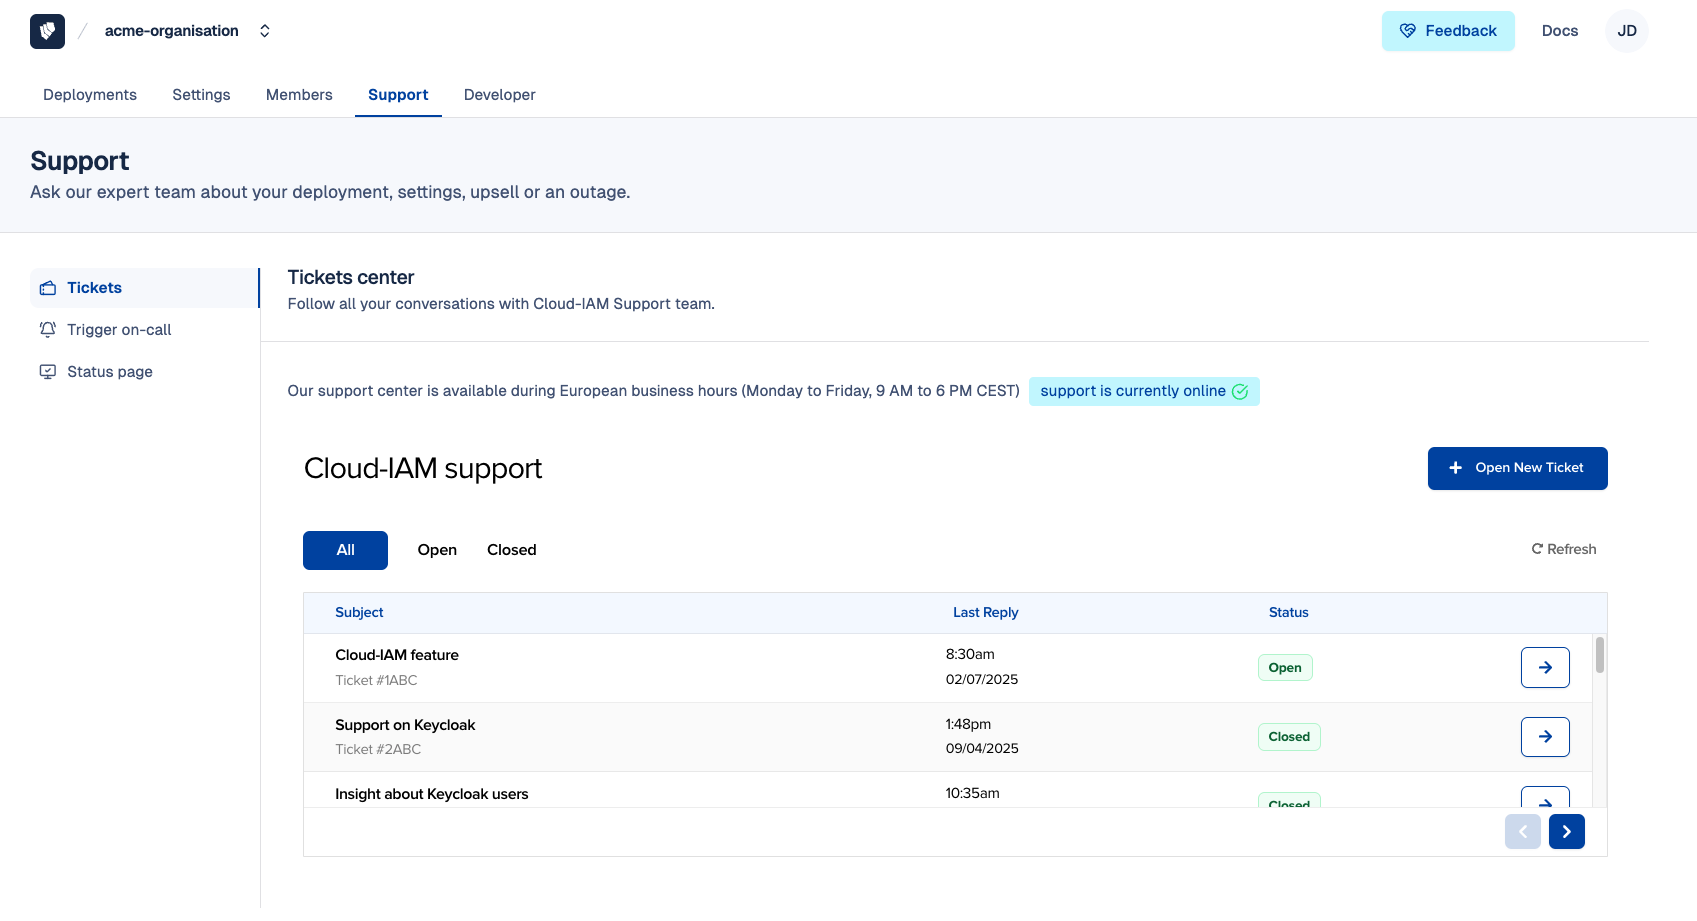Switch to the Settings tab
This screenshot has height=921, width=1697.
point(201,95)
